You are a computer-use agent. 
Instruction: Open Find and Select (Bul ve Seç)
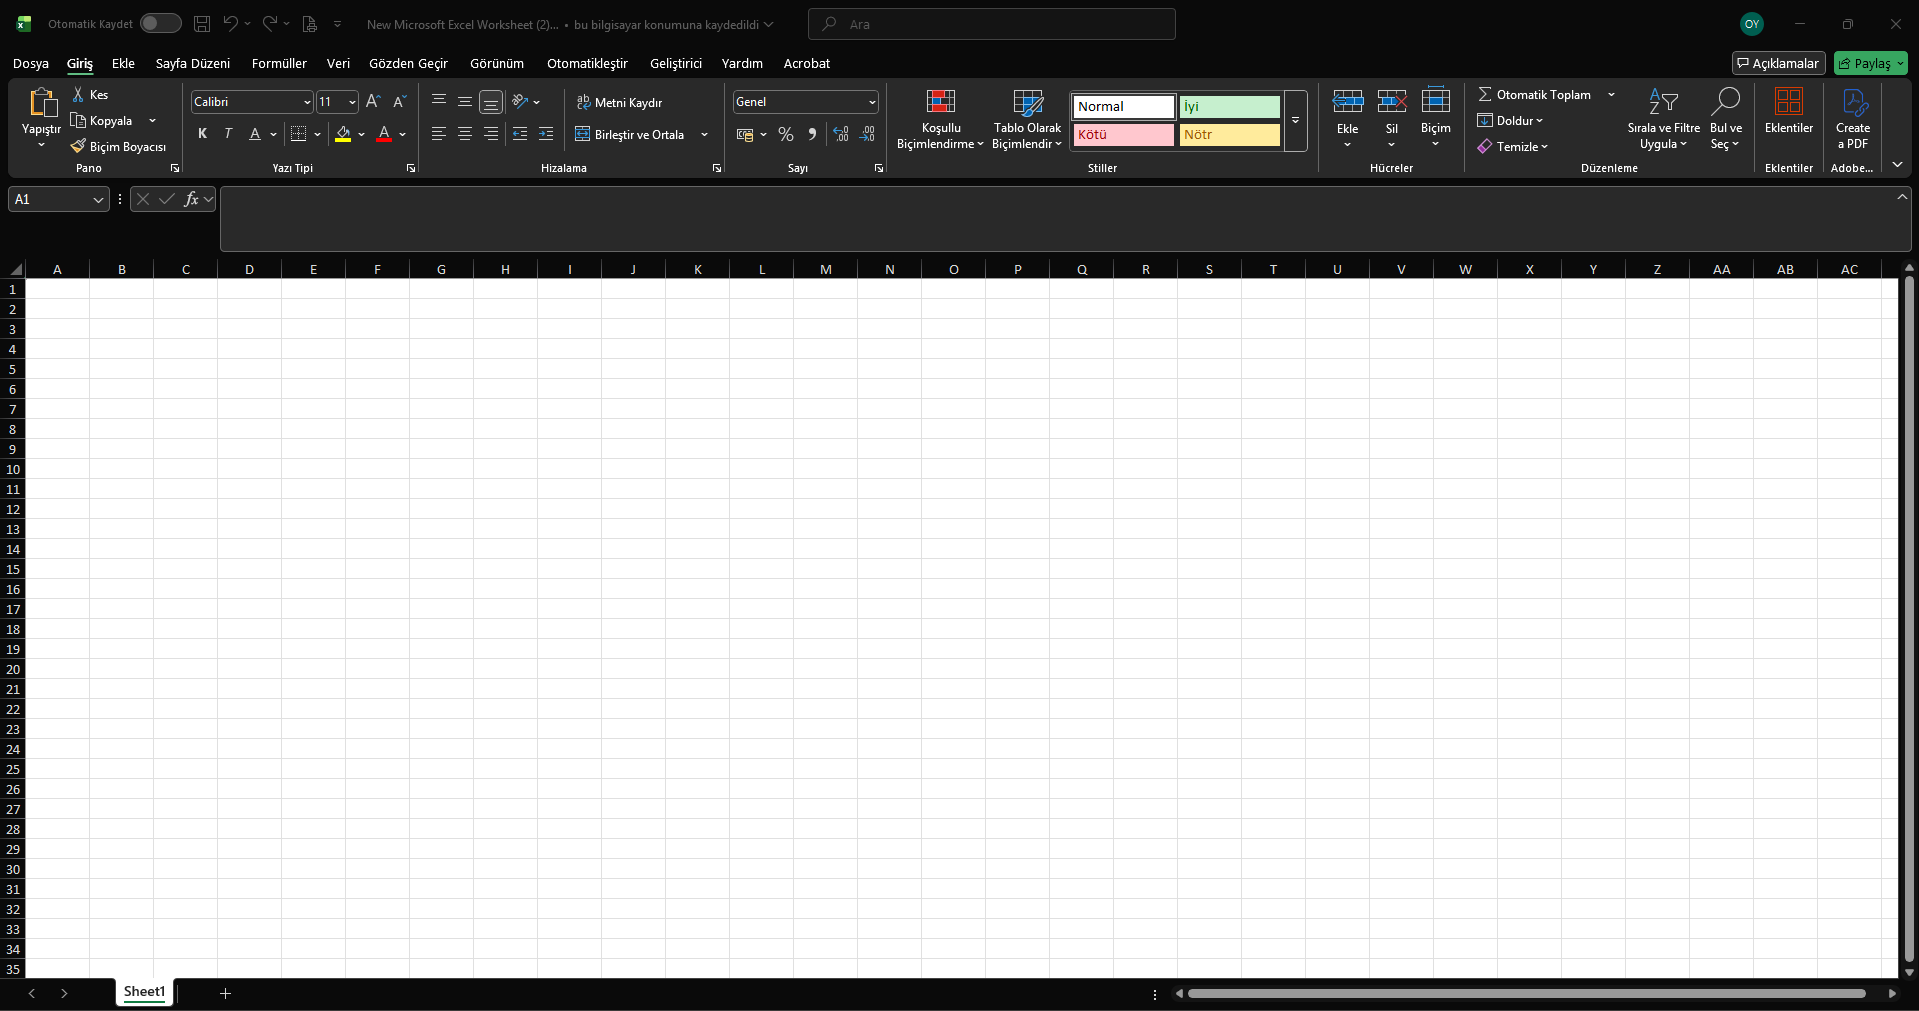1726,119
